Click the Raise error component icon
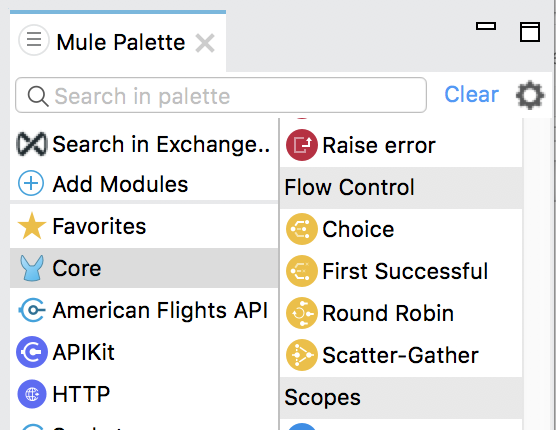Screen dimensions: 556x430 (x=301, y=145)
